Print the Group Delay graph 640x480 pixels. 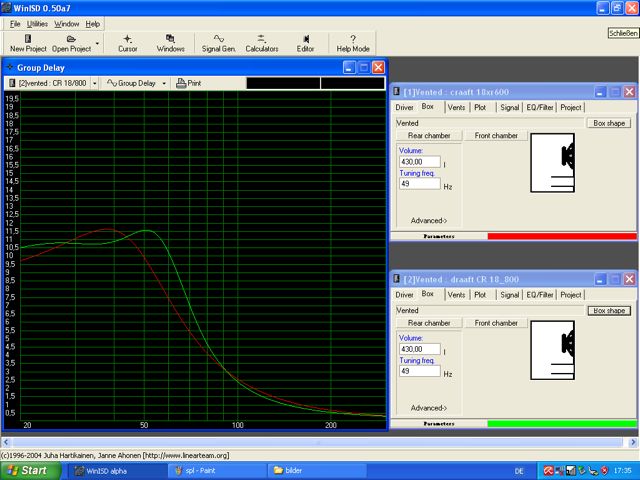[188, 83]
